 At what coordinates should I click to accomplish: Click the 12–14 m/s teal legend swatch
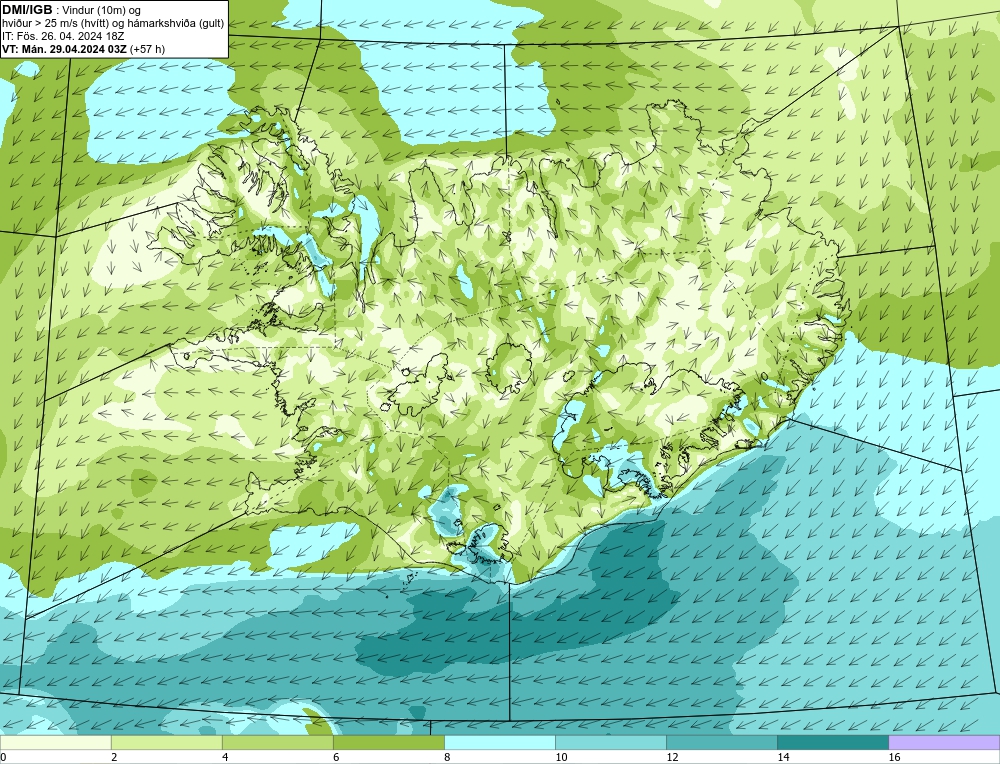(x=721, y=742)
